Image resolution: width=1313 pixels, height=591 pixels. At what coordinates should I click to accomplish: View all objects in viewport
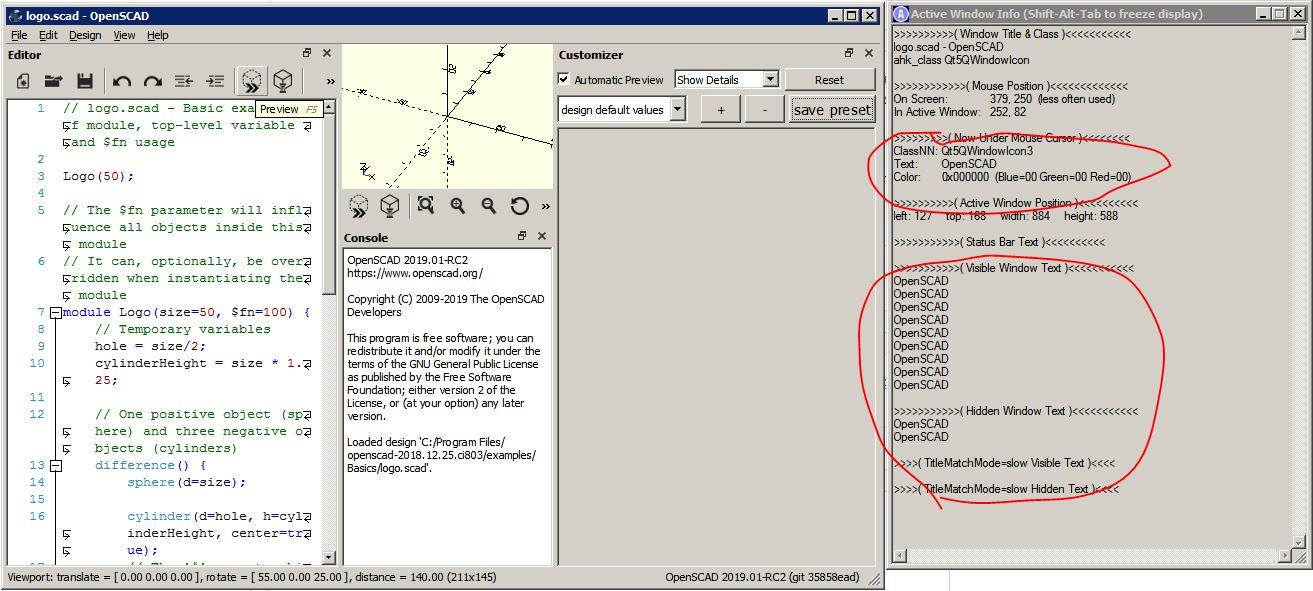pos(426,205)
